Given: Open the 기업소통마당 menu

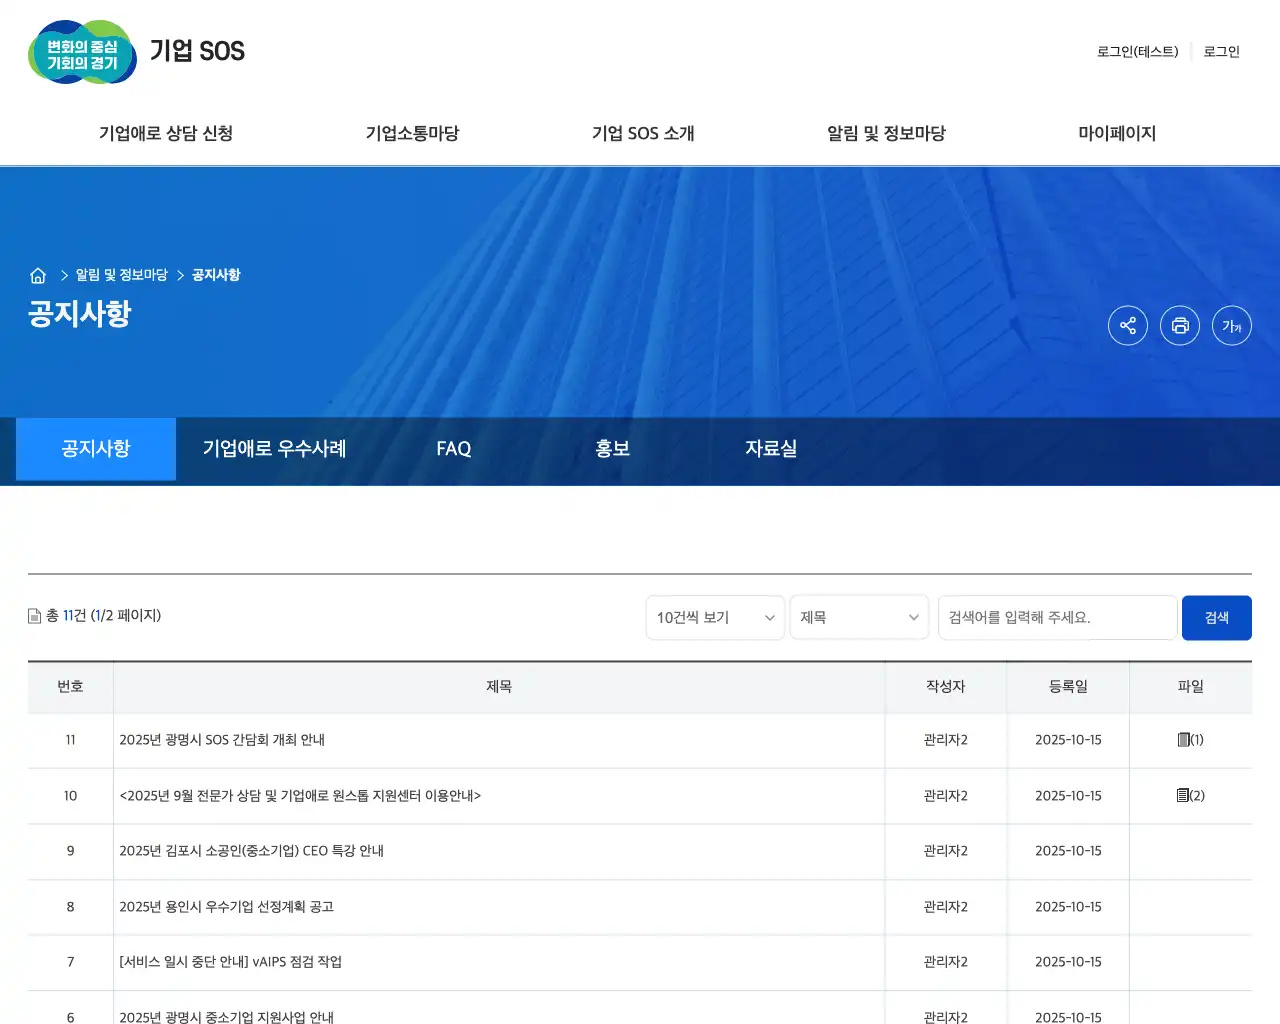Looking at the screenshot, I should pos(412,133).
